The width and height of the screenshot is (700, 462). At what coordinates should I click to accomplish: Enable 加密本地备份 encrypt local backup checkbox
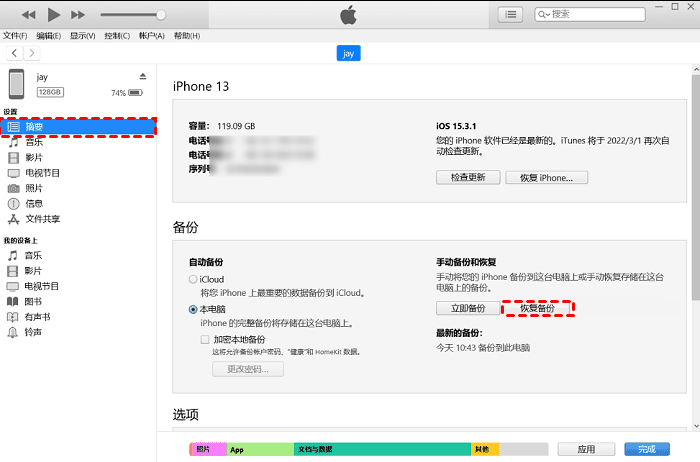point(205,340)
